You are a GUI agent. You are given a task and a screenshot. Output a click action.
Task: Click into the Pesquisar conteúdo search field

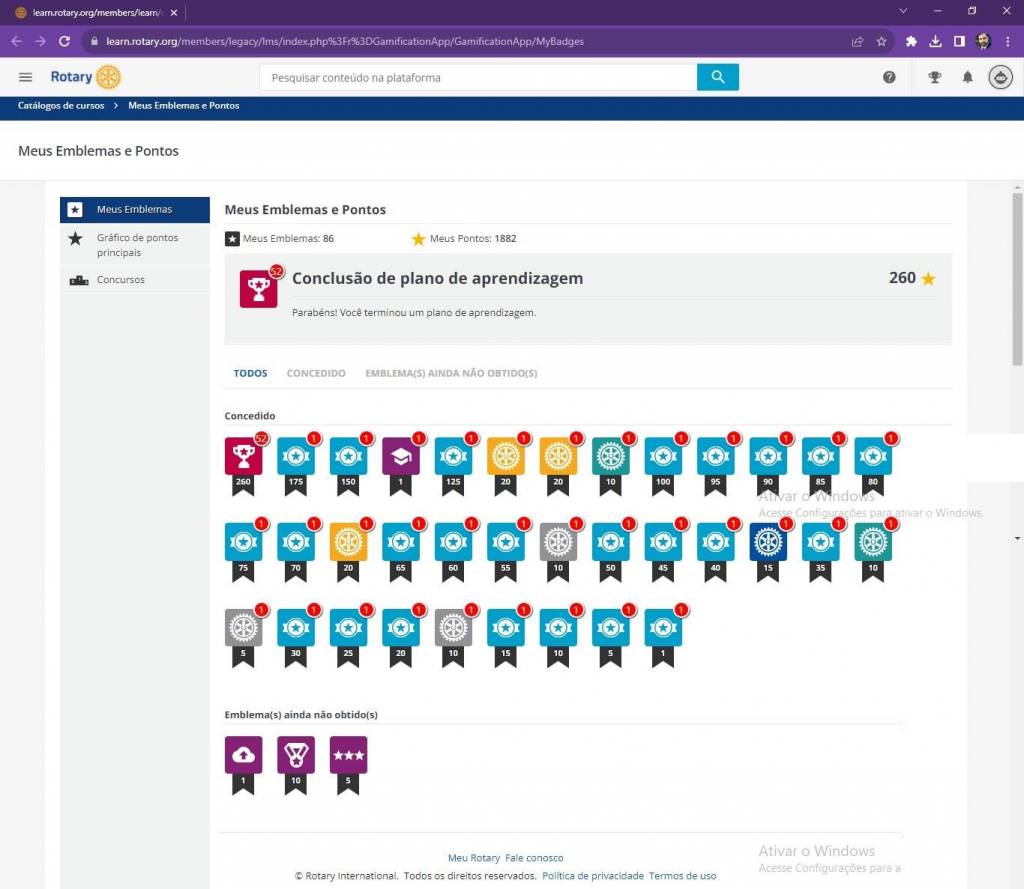[478, 77]
